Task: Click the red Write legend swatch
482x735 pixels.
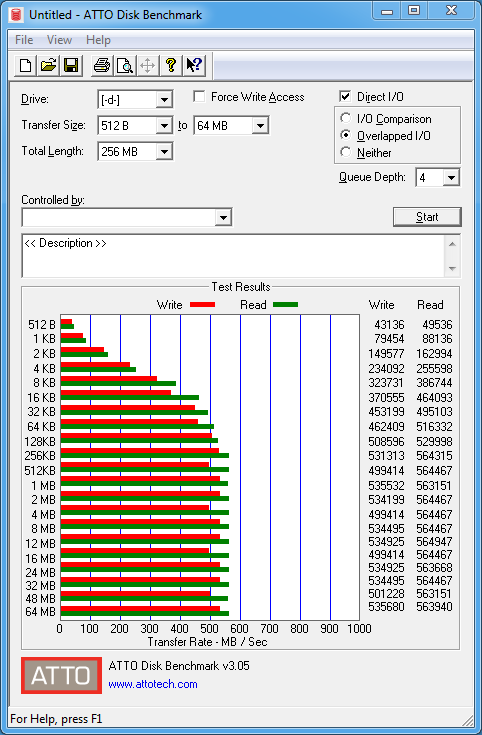Action: (202, 305)
